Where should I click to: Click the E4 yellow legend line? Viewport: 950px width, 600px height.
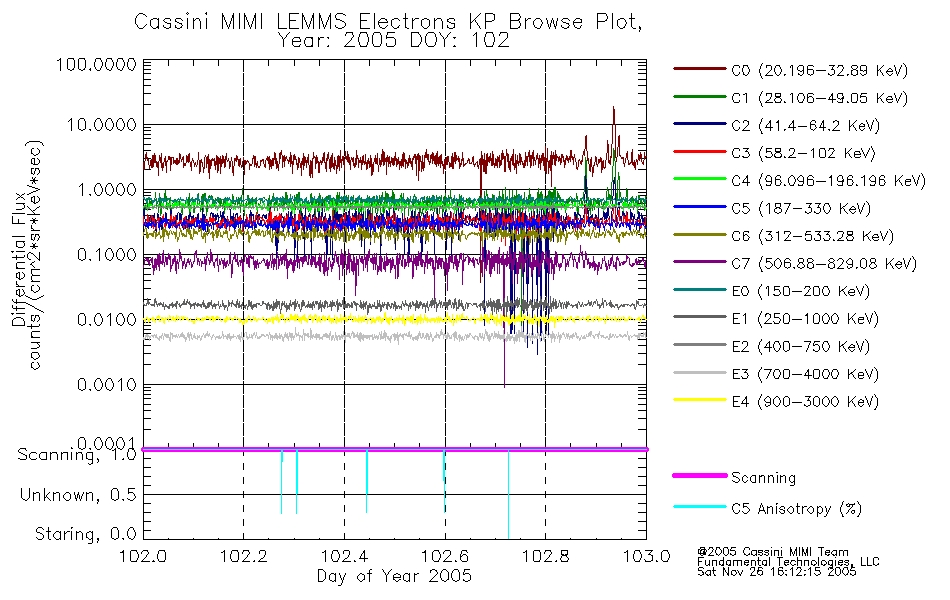point(700,400)
